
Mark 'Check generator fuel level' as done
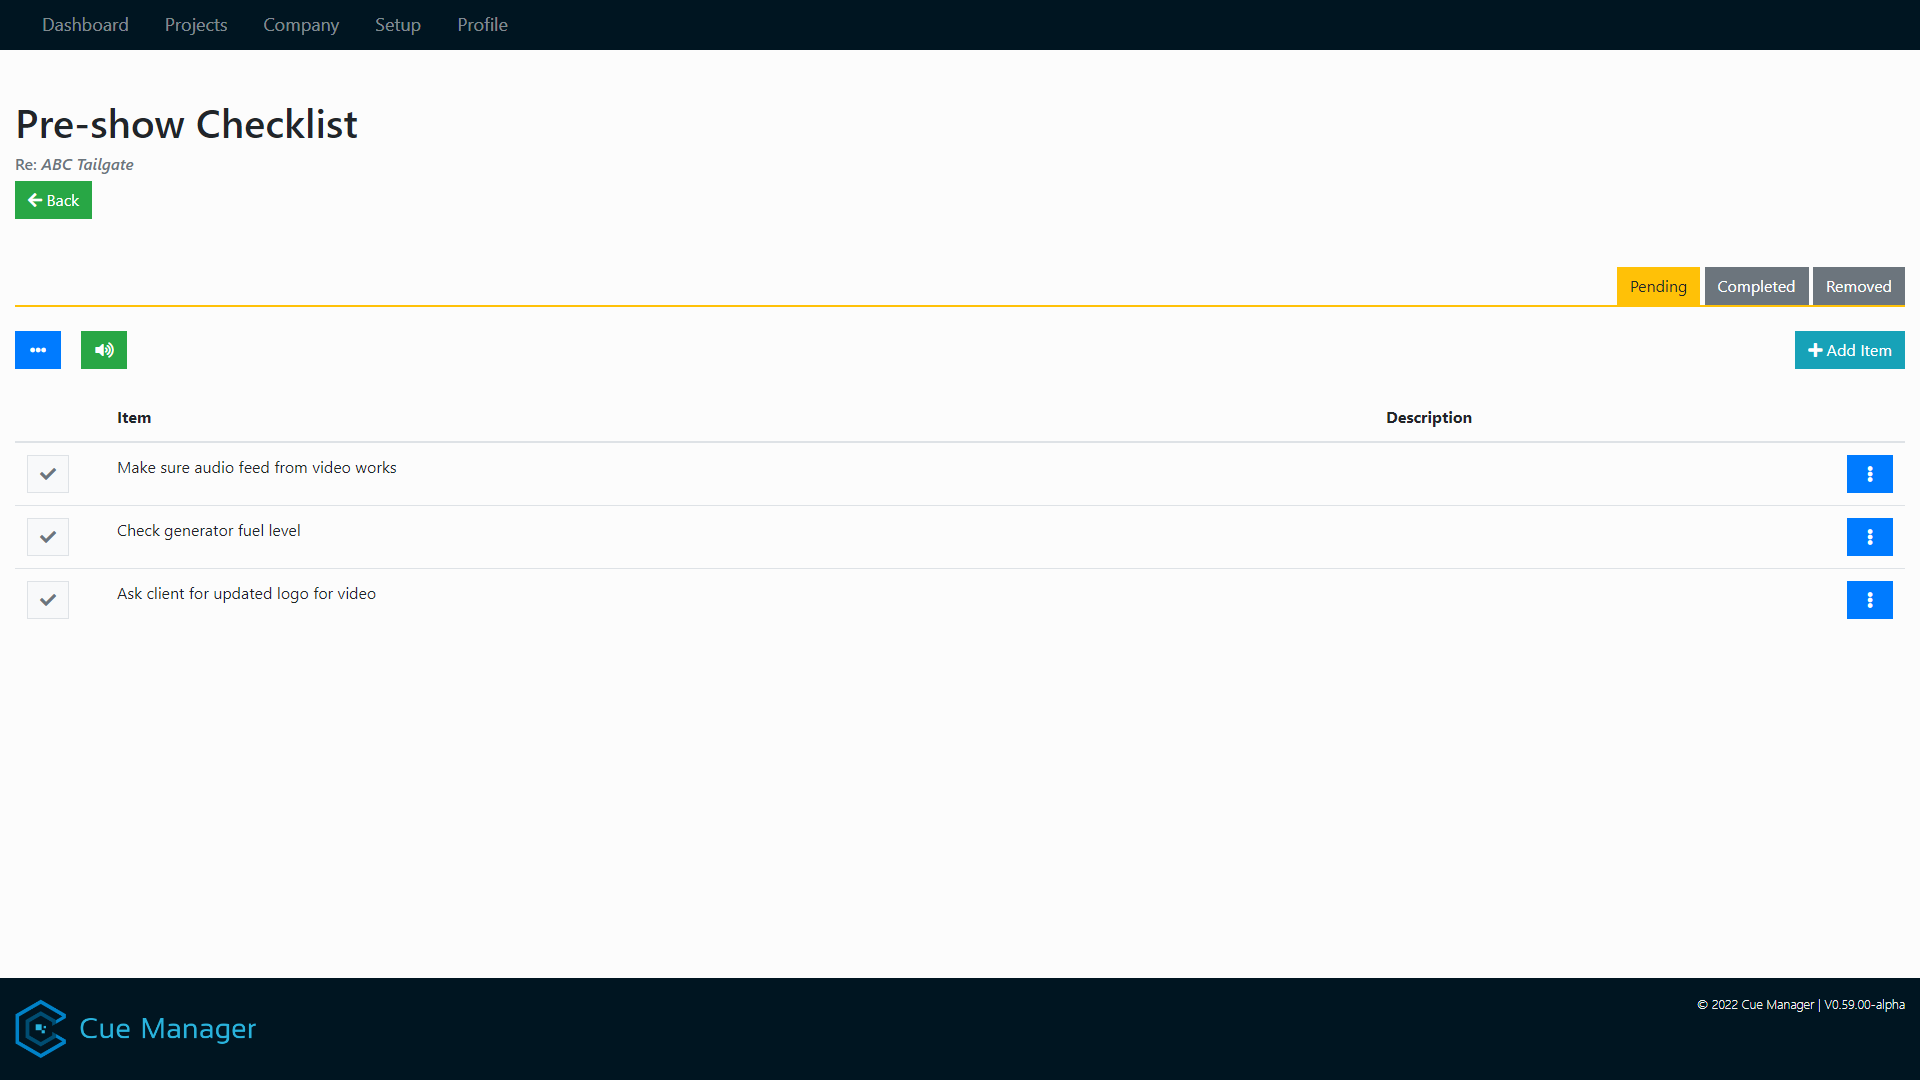[x=46, y=537]
